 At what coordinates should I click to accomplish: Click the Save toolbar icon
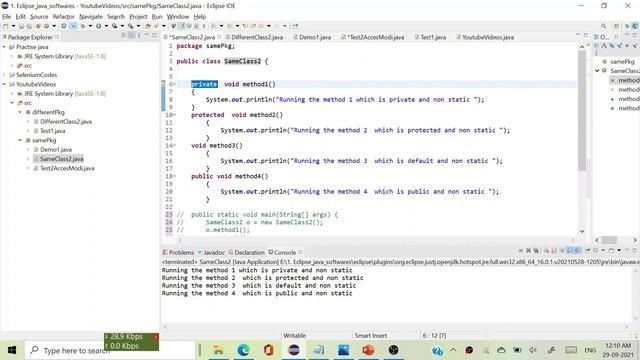point(21,26)
